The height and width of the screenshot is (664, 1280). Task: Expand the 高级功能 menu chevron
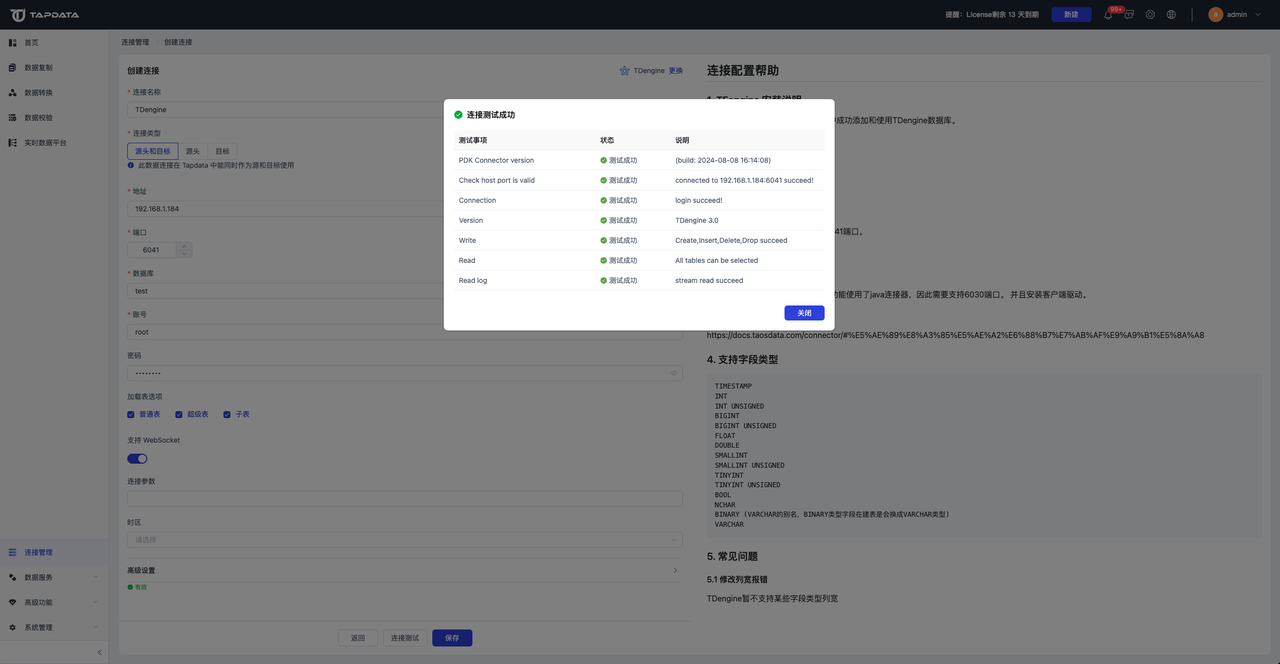pyautogui.click(x=96, y=602)
